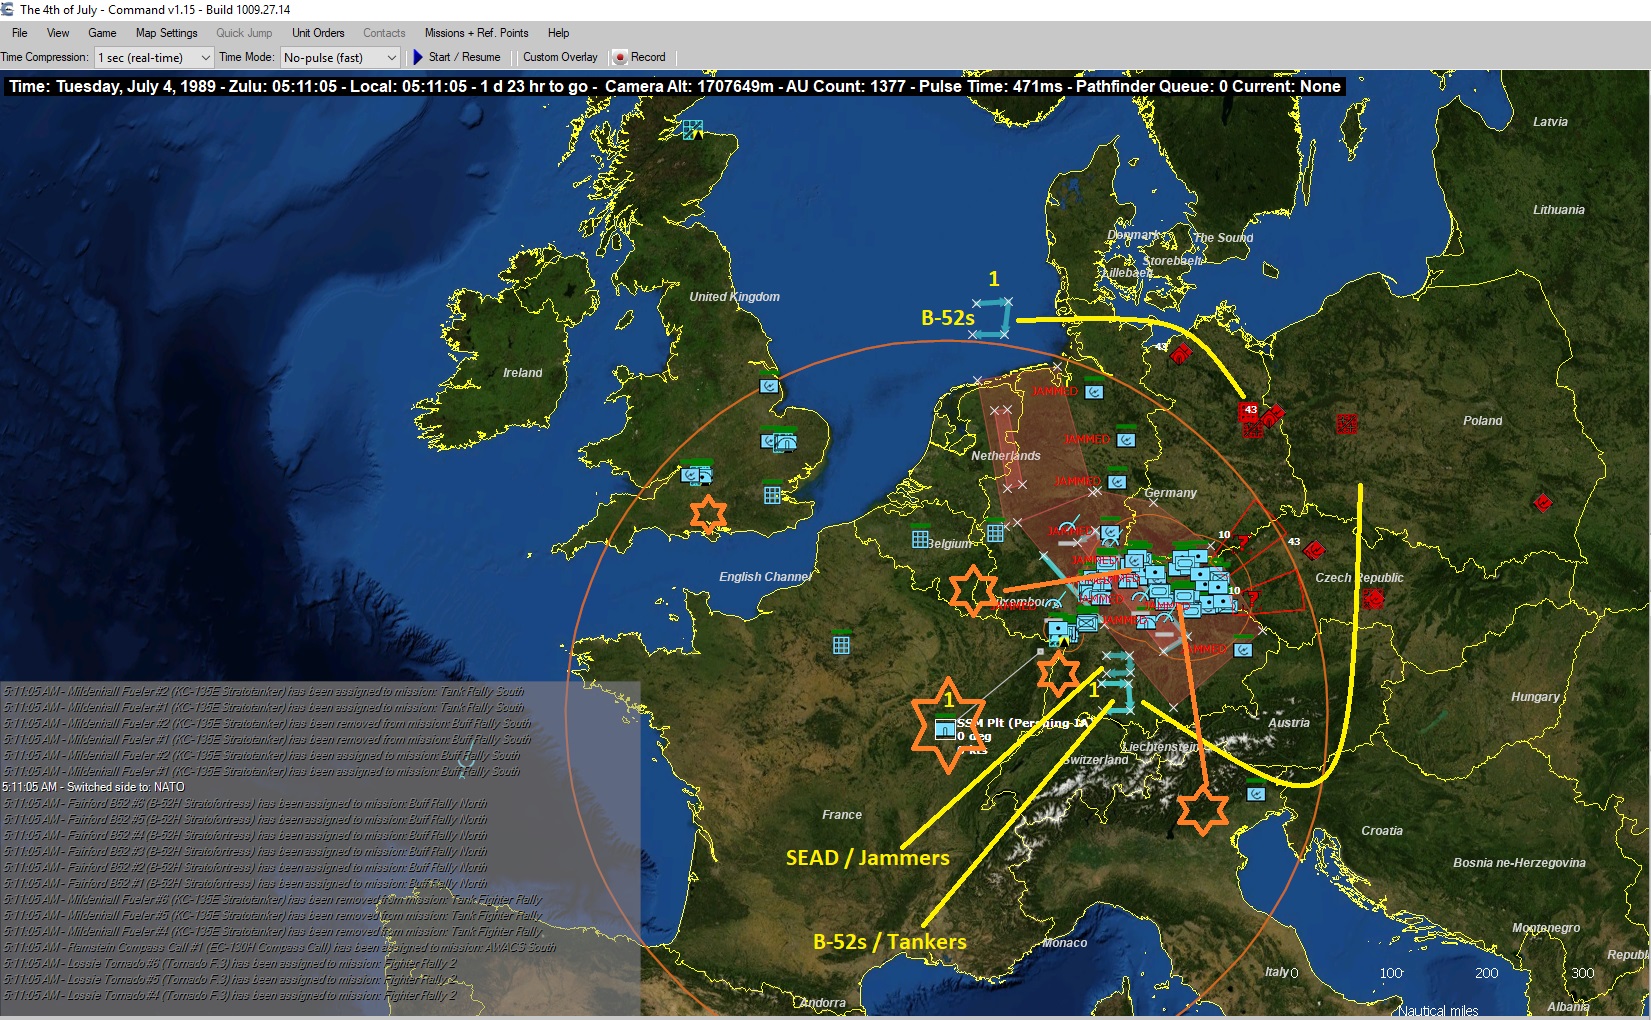Open the Game menu
1651x1020 pixels.
point(102,33)
